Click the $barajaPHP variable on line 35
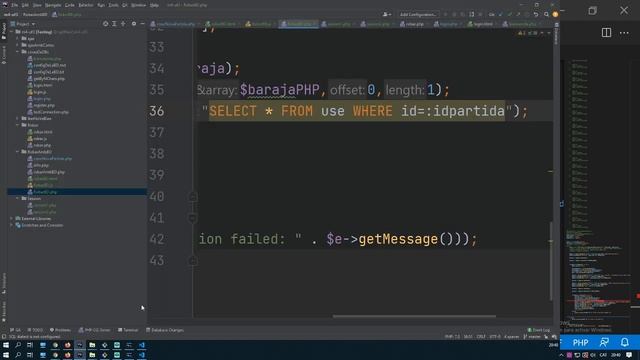 [279, 90]
